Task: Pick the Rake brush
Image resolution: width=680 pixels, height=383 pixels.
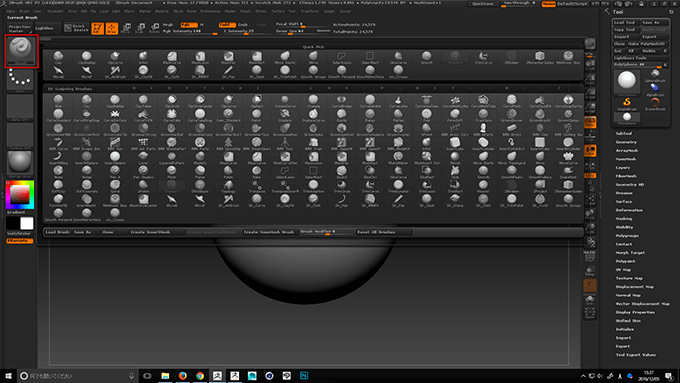Action: tap(256, 172)
